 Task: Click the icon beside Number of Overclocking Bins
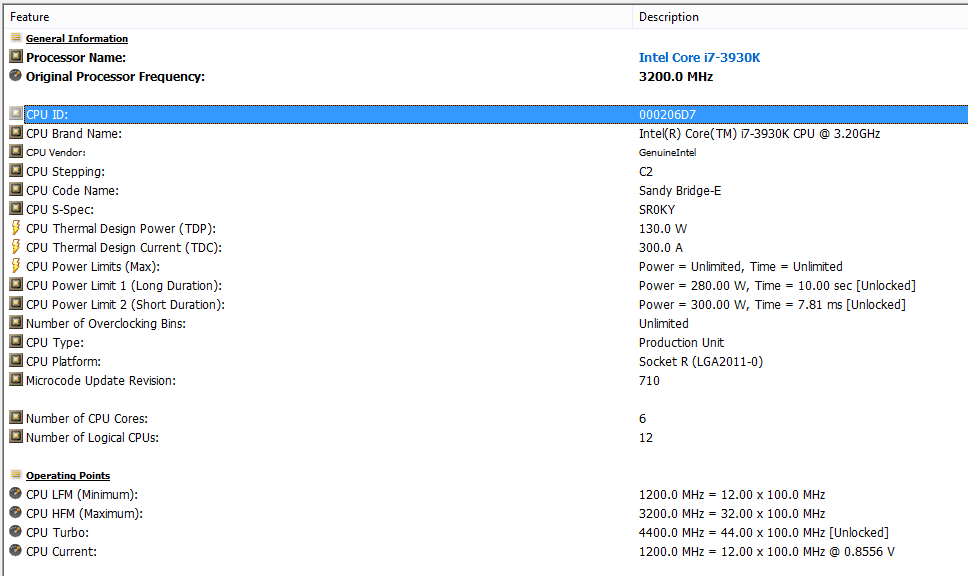coord(16,323)
